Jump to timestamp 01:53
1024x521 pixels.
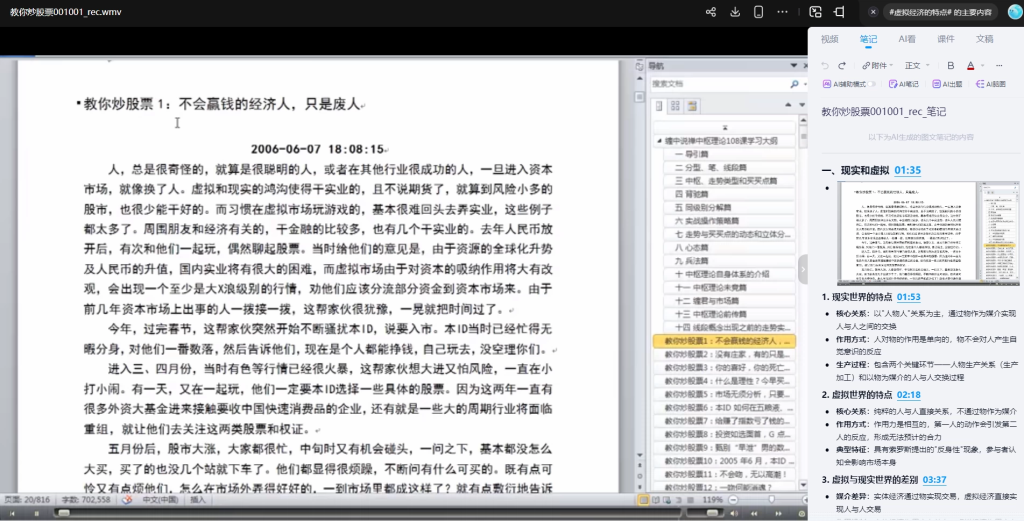pos(908,297)
